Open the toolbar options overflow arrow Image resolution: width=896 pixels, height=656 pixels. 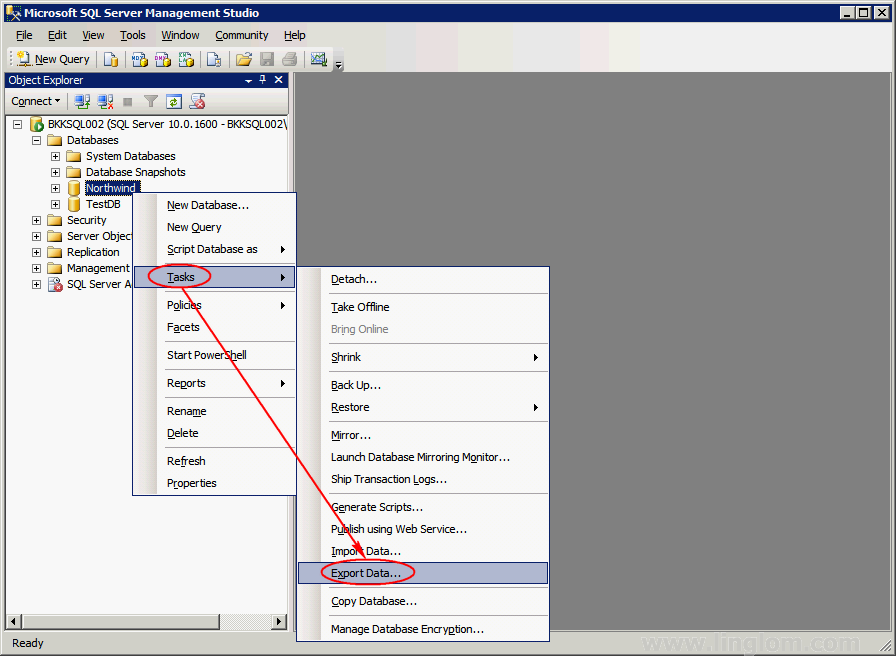[x=339, y=65]
